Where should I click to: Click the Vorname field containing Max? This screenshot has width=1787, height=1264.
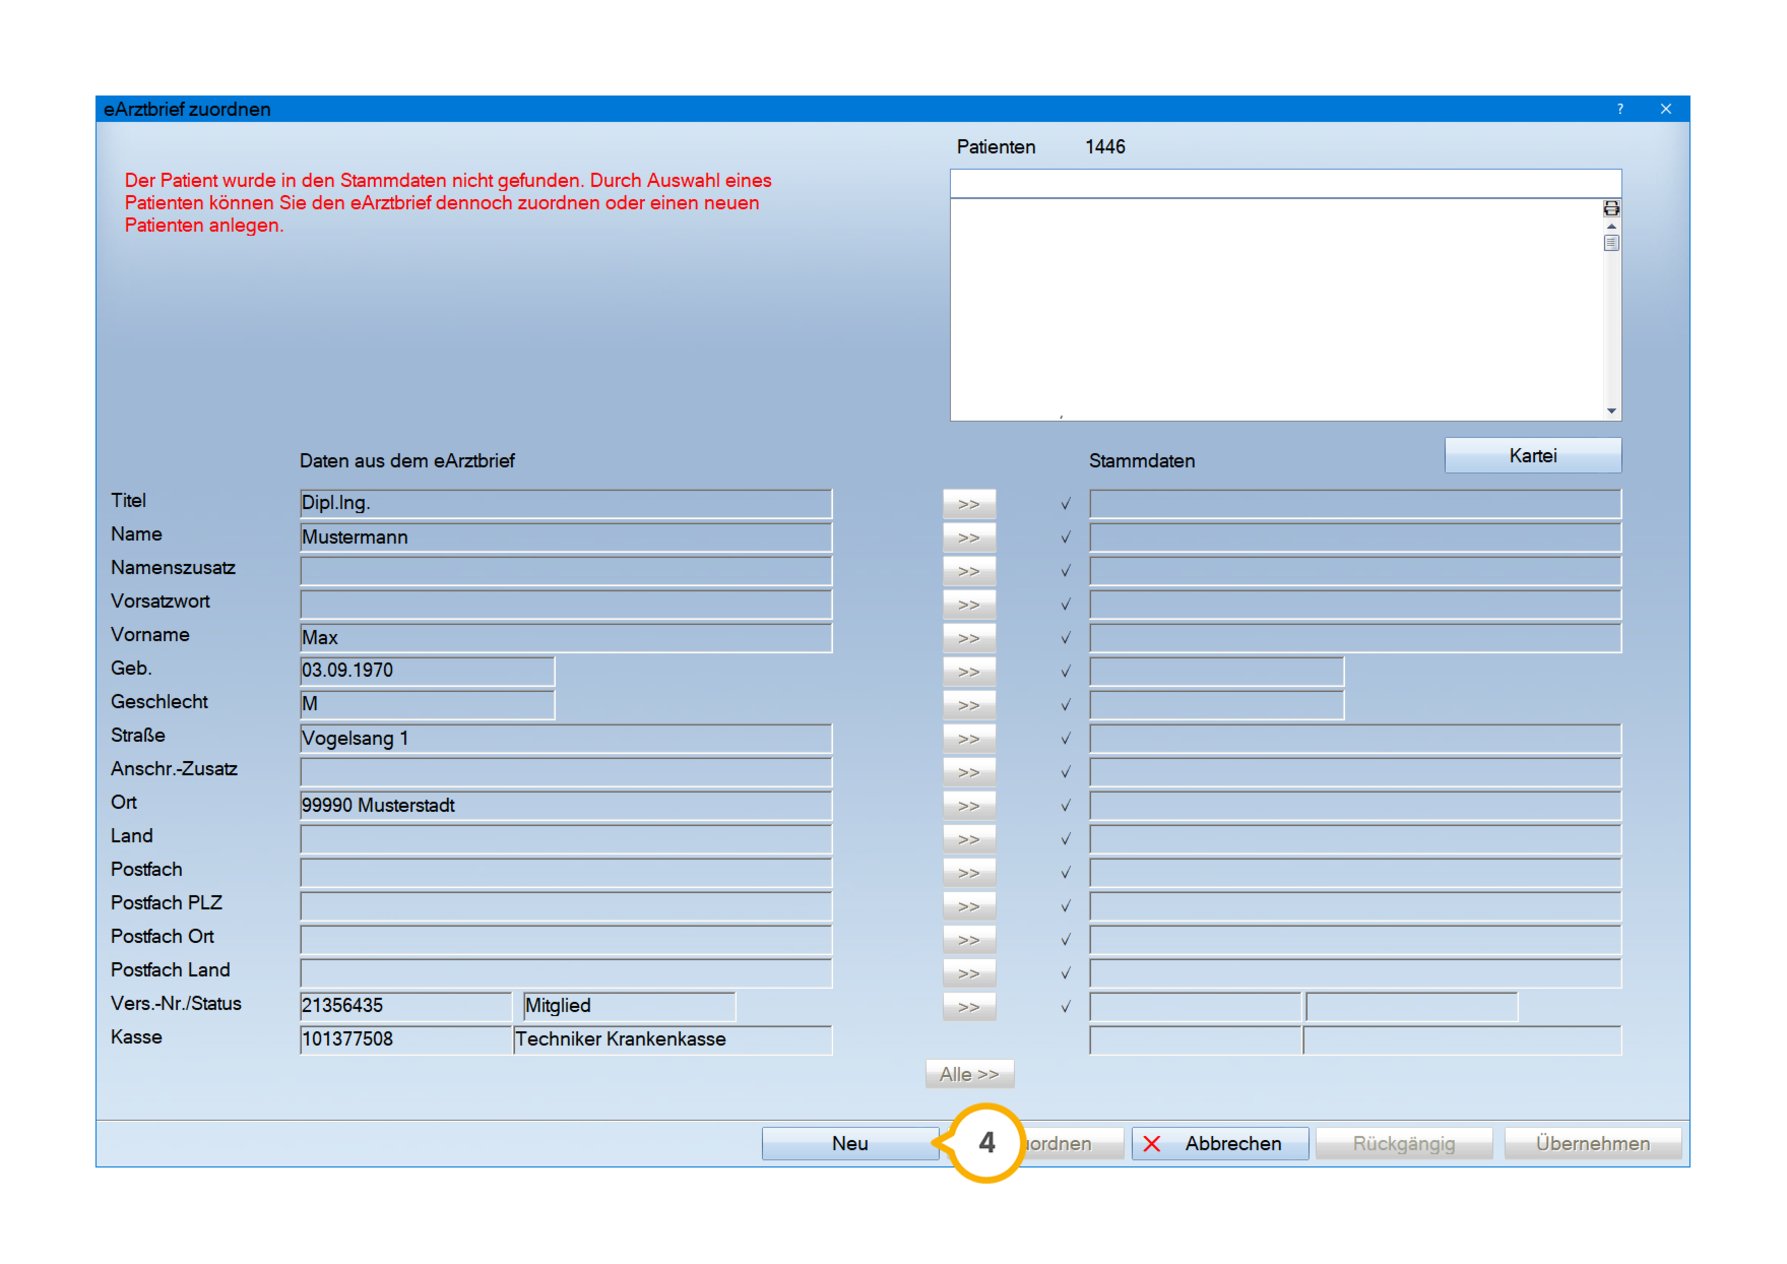click(565, 638)
